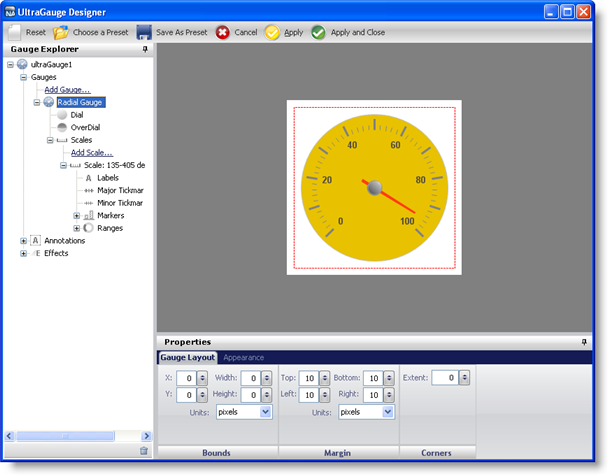Open Choose a Preset folder icon

point(61,32)
